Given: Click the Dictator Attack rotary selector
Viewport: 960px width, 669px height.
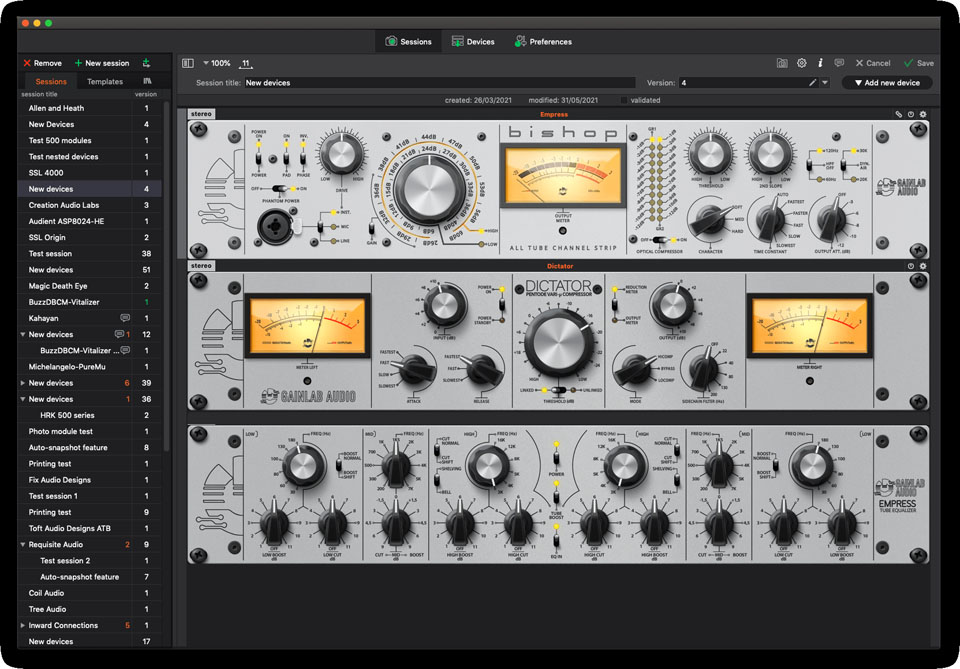Looking at the screenshot, I should (415, 369).
